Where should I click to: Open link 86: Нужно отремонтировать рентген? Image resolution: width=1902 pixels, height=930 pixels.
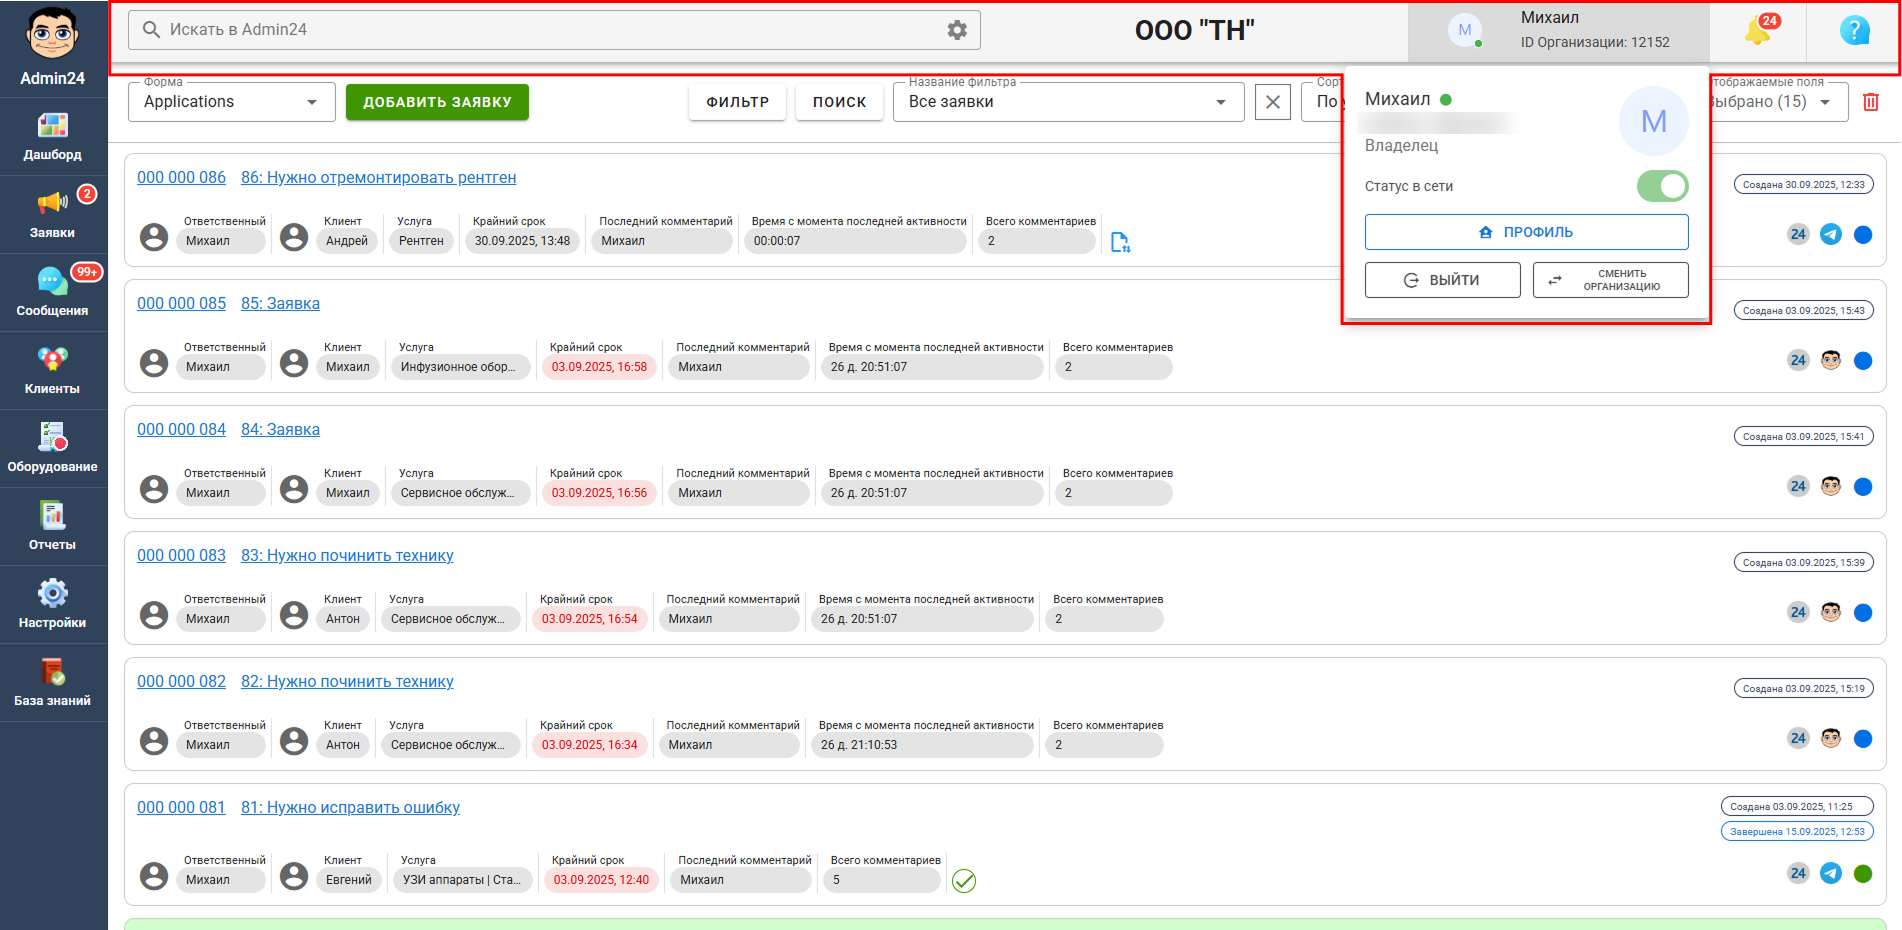378,177
